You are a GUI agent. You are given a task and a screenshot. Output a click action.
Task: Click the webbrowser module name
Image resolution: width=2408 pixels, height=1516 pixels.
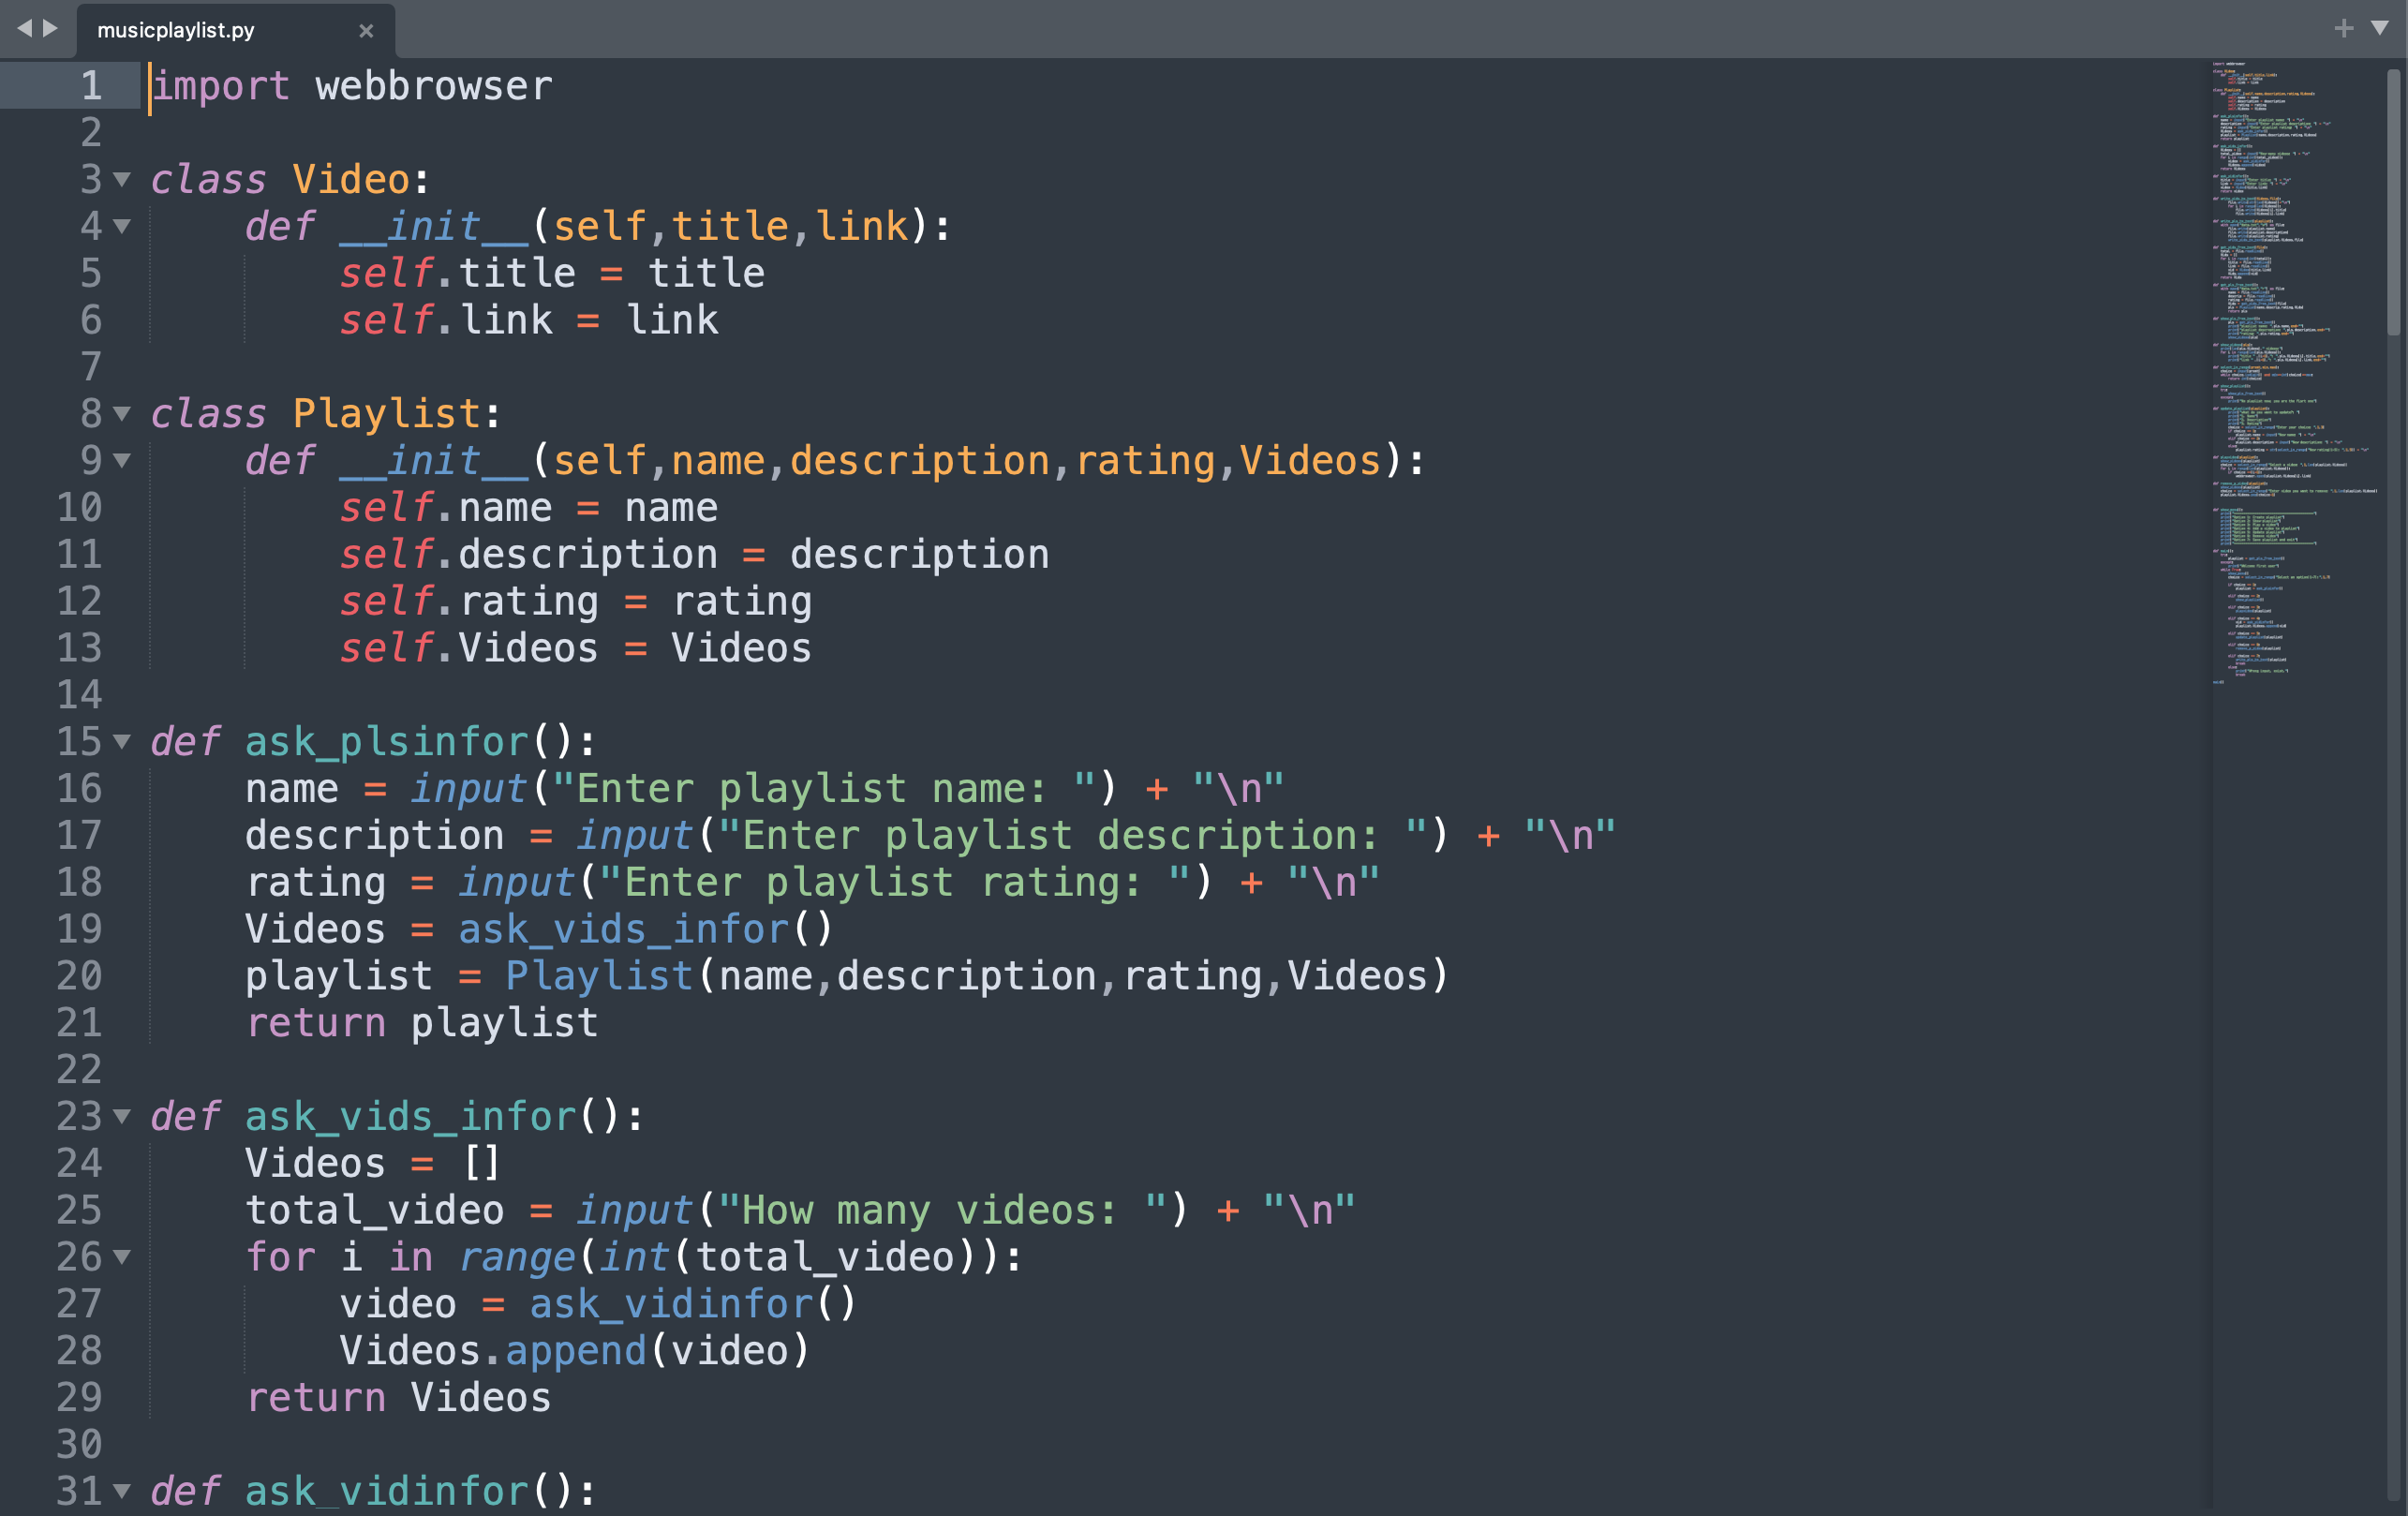[x=433, y=87]
